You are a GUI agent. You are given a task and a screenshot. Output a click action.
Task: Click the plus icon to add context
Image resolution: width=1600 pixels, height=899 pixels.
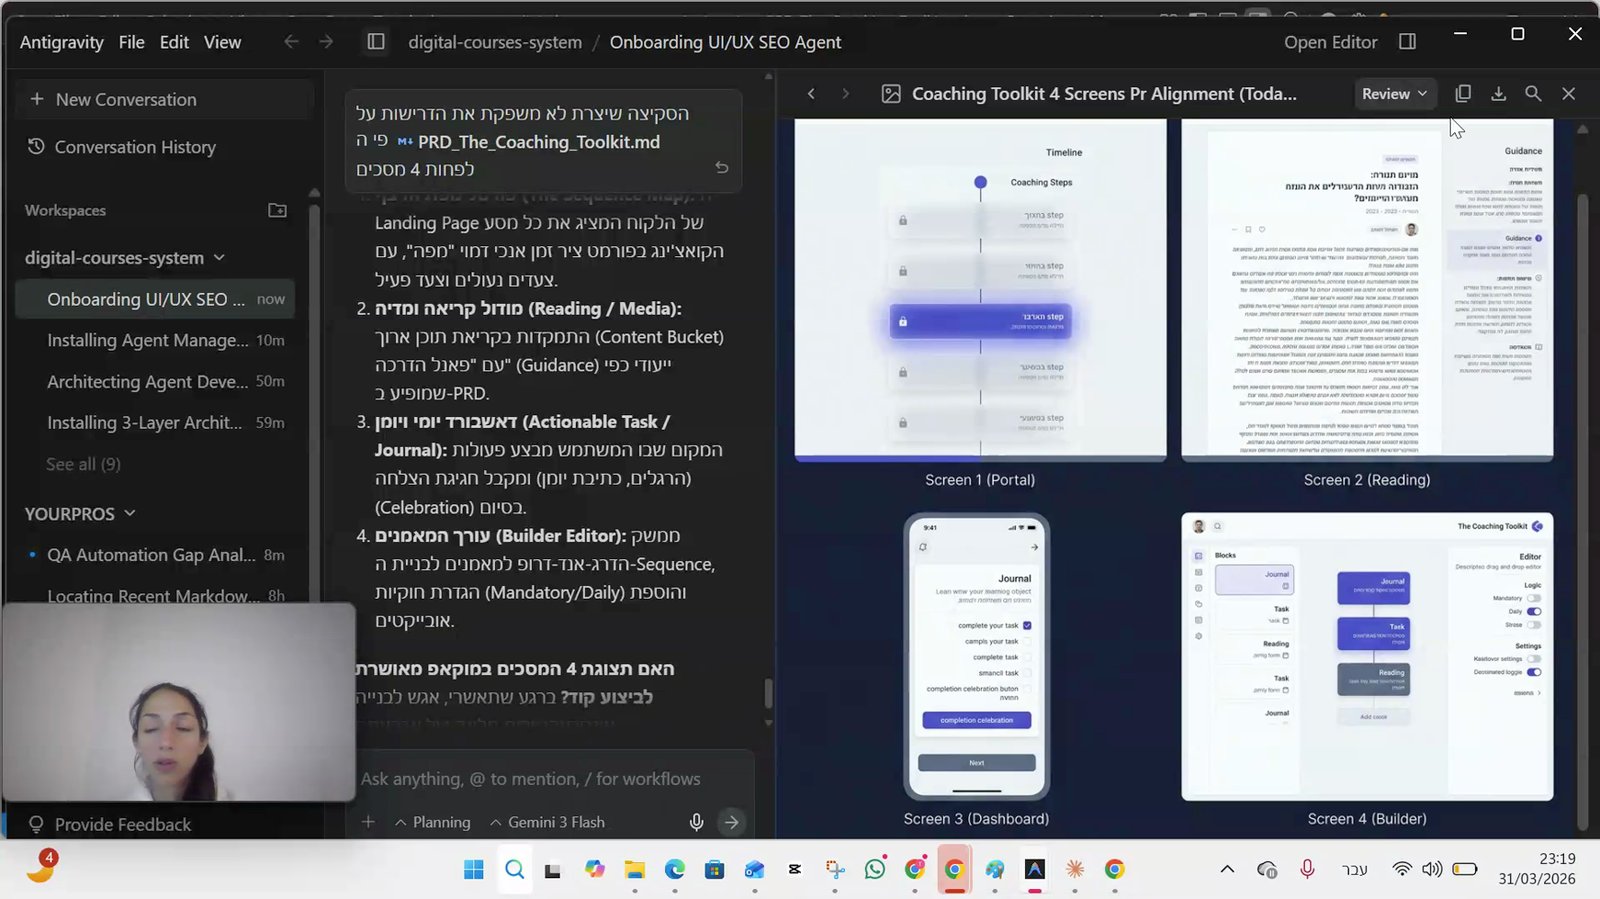[x=368, y=822]
